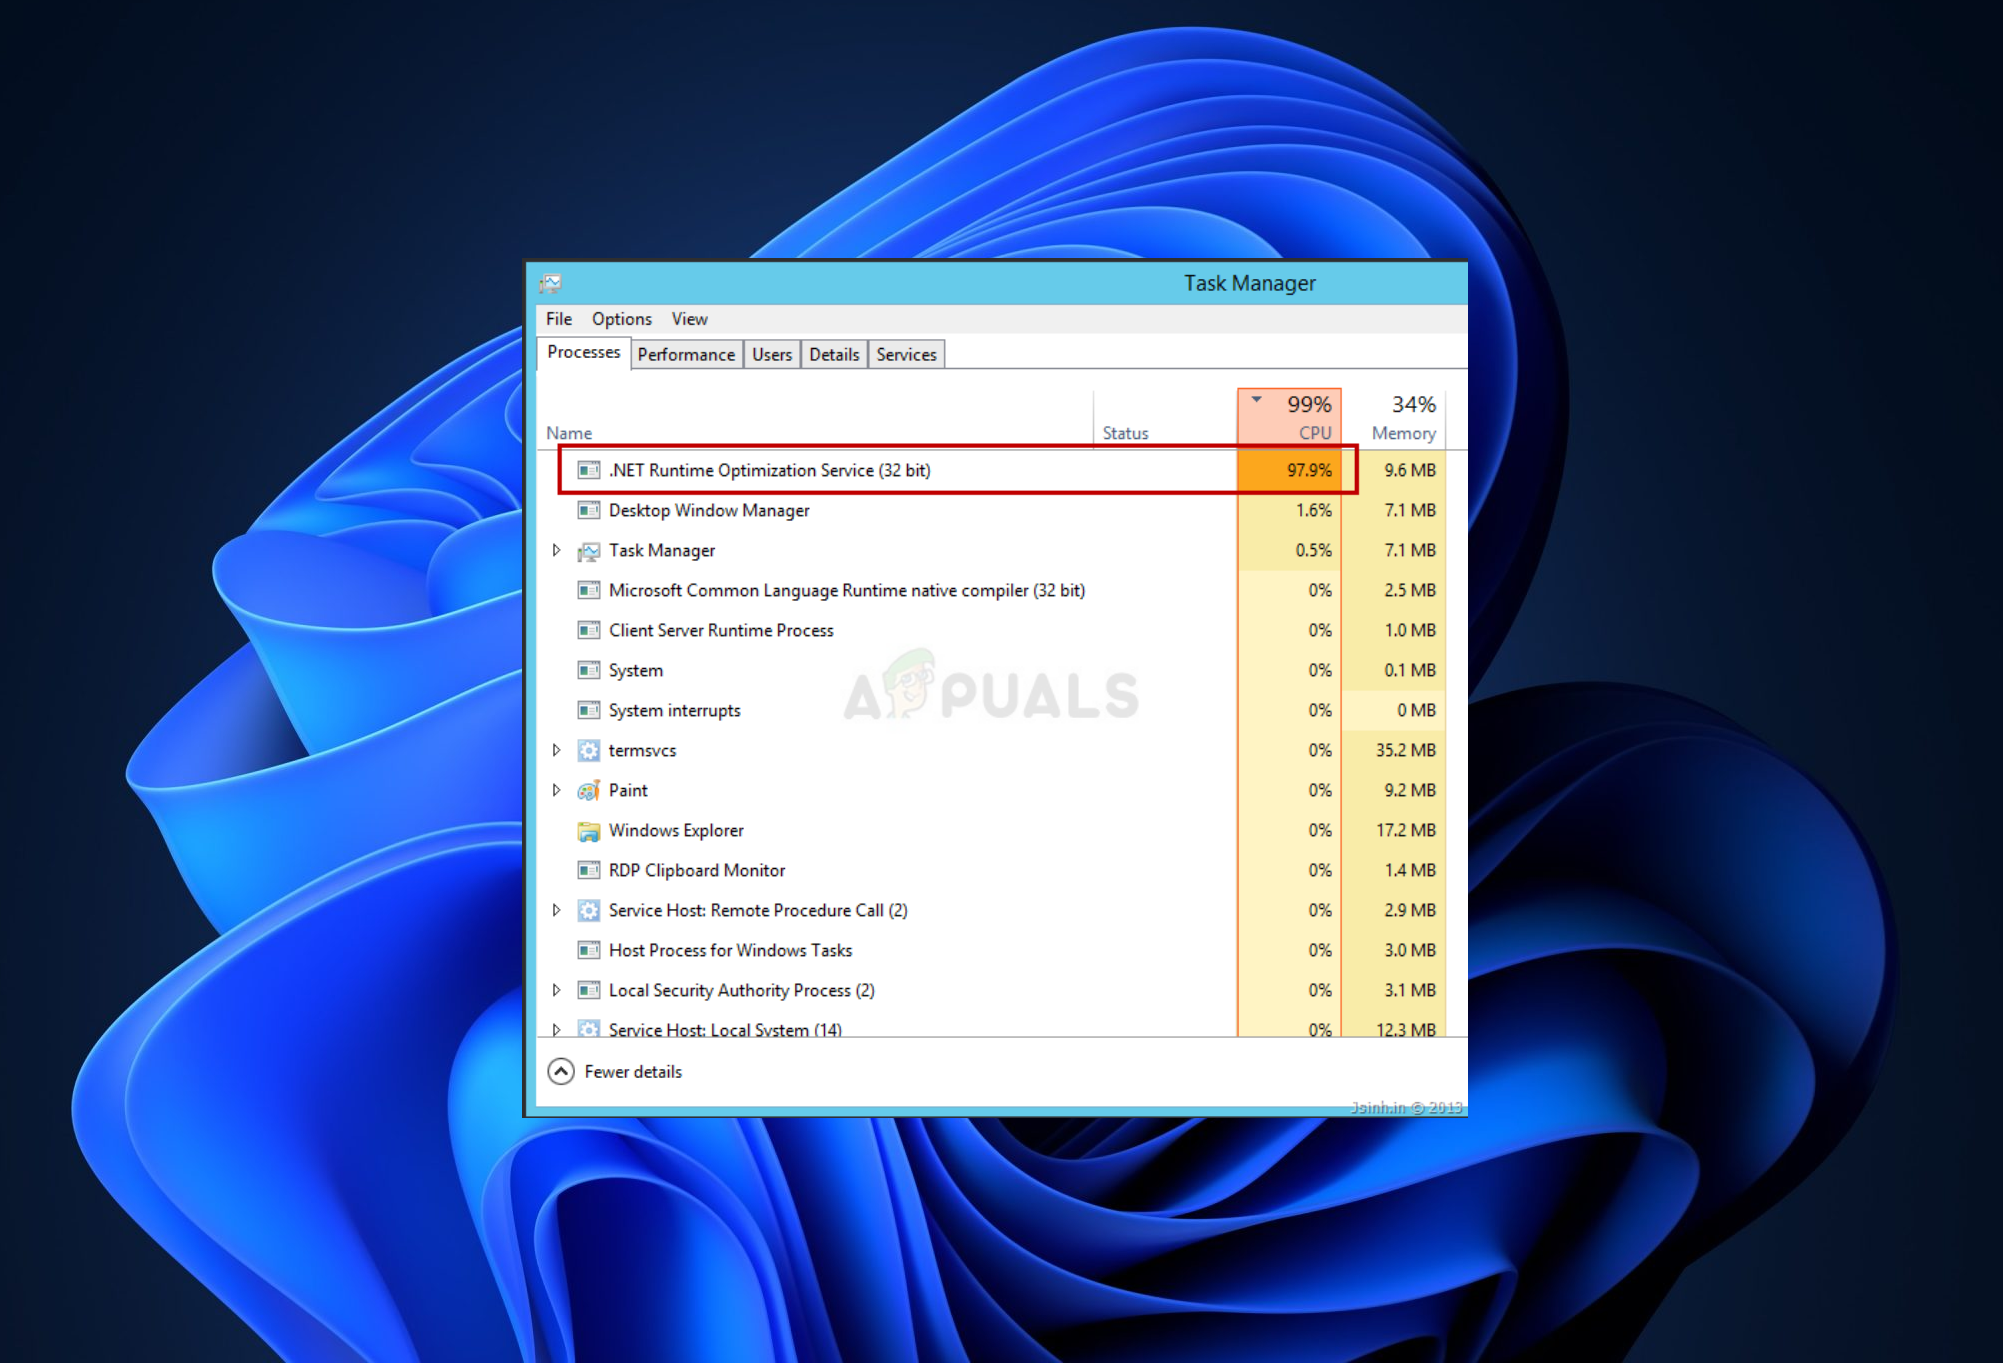Expand Local Security Authority Process group

click(556, 990)
